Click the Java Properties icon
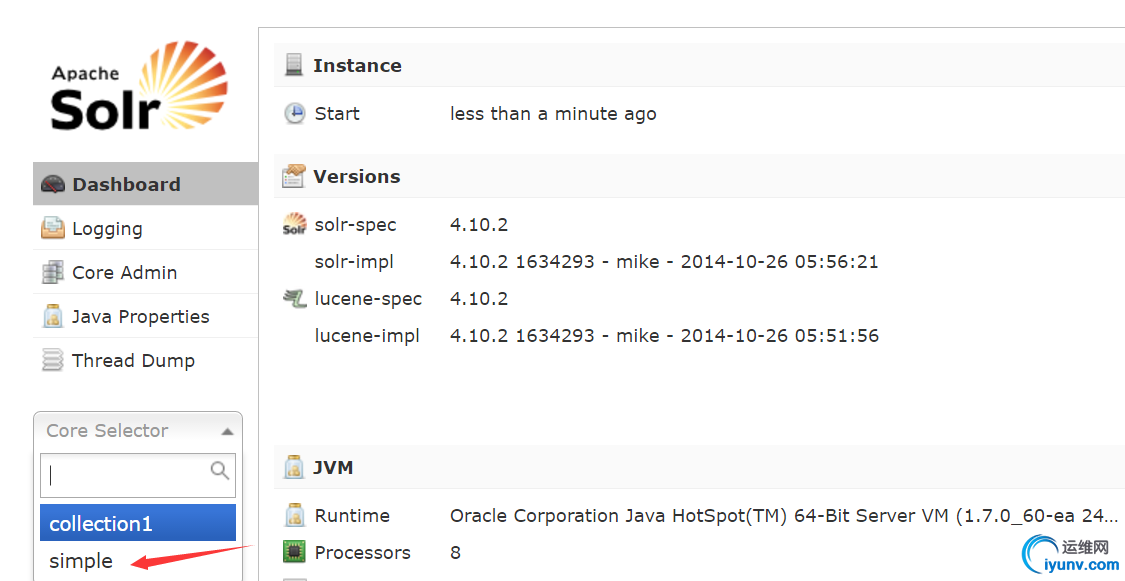 [53, 317]
